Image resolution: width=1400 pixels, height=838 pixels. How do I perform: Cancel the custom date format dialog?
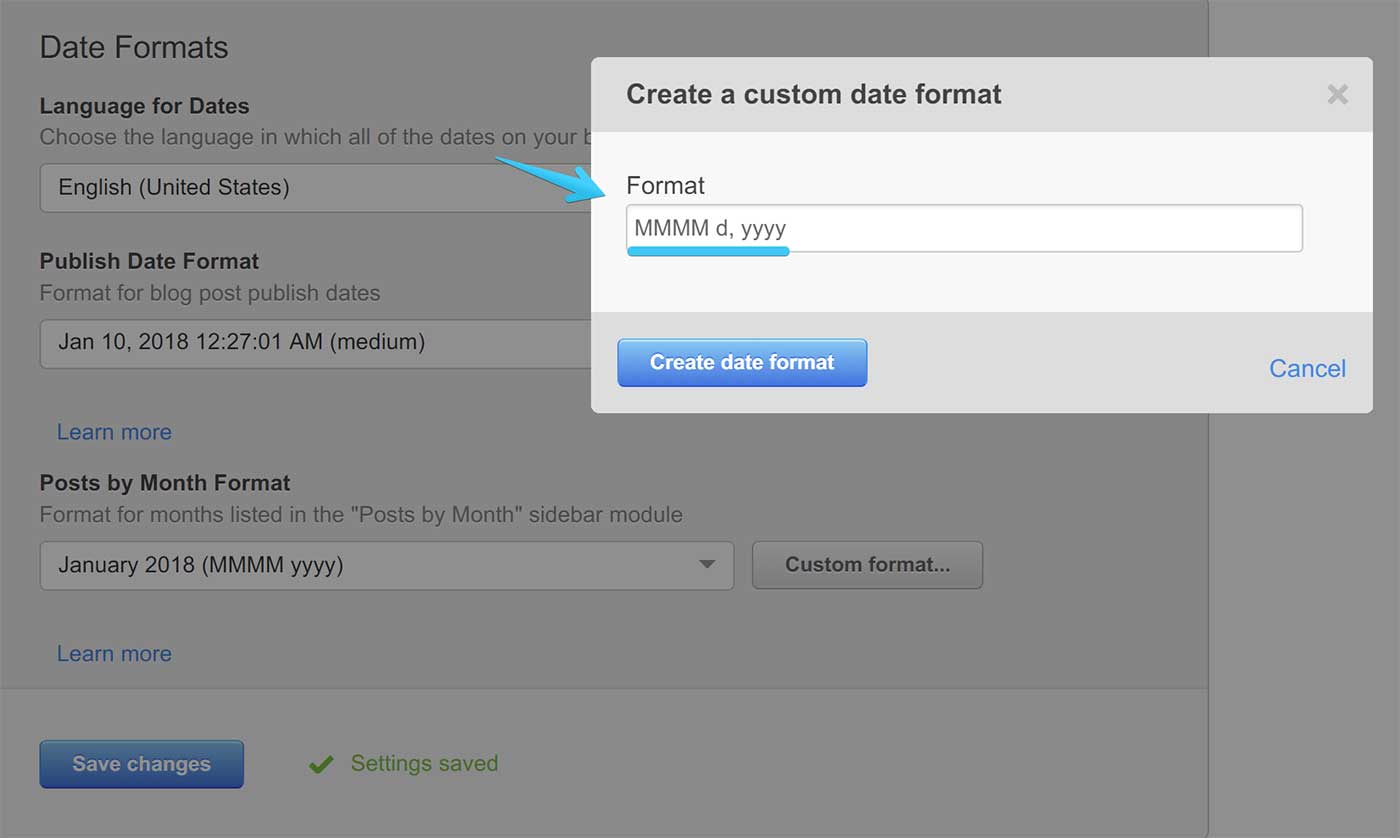1307,368
